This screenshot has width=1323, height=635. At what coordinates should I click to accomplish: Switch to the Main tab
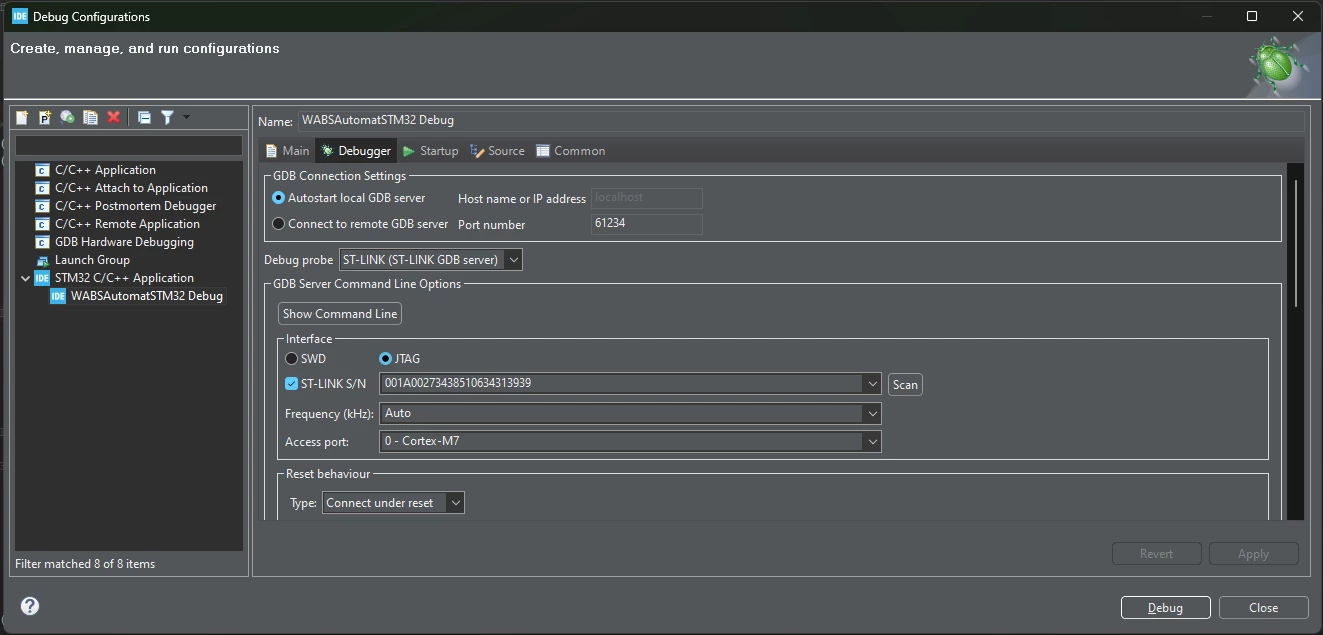coord(287,151)
